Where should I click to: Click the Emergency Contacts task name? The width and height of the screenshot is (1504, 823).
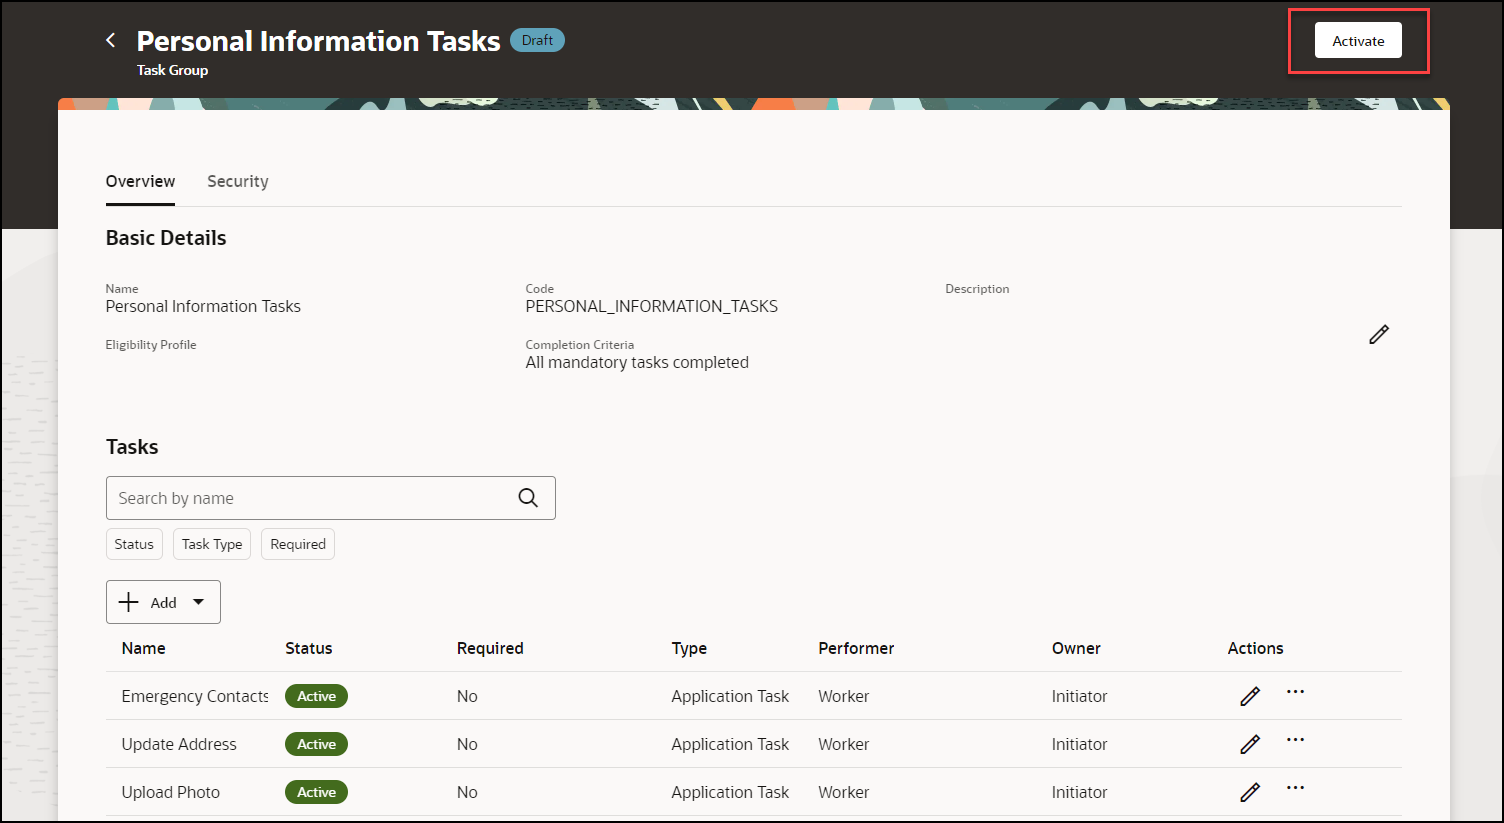click(x=195, y=696)
